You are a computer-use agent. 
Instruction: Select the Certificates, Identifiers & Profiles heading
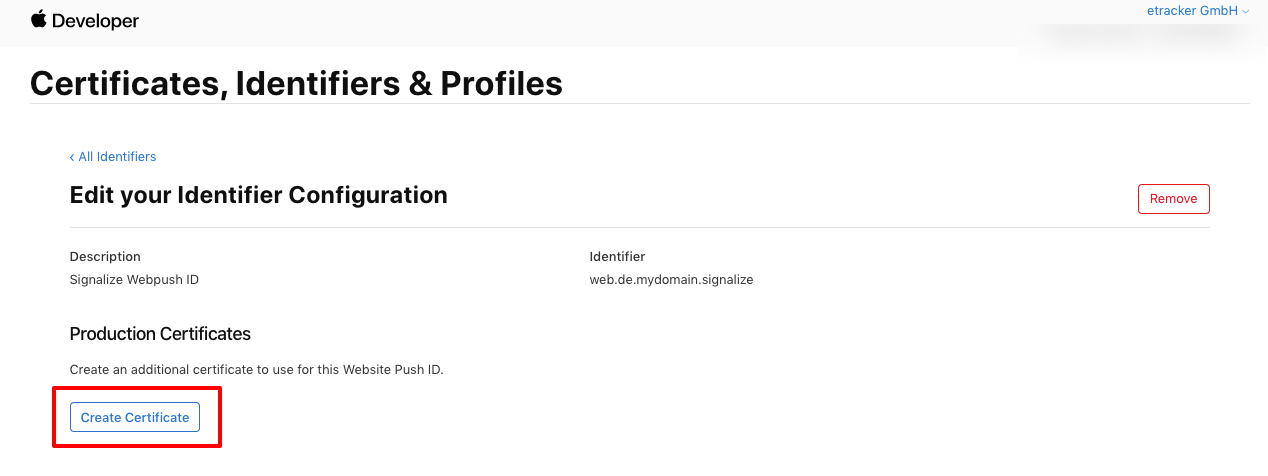click(296, 83)
